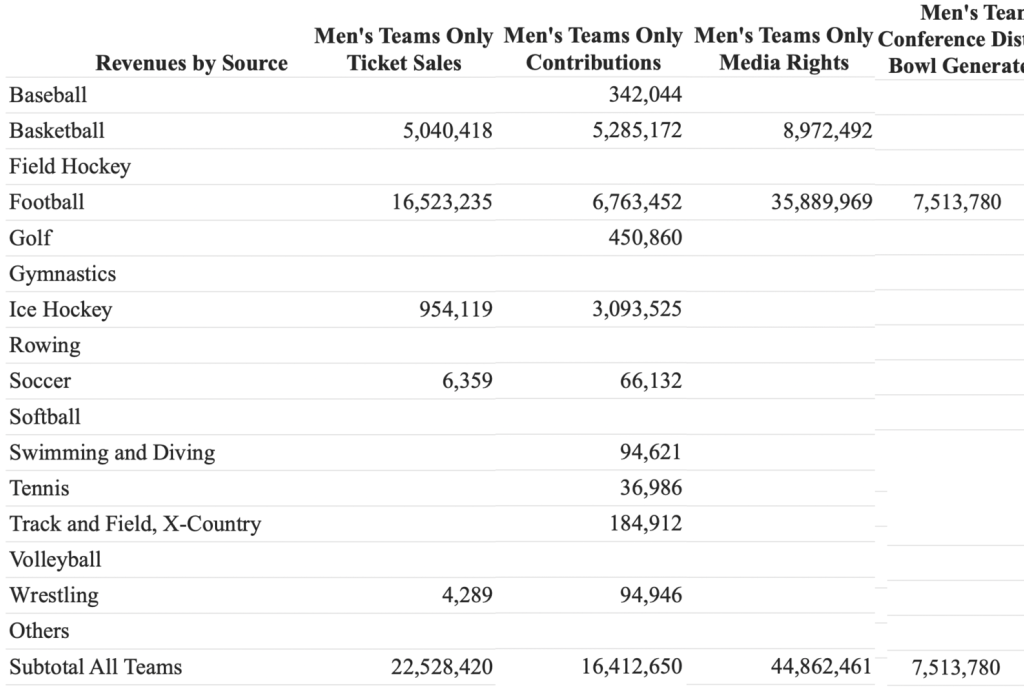1024x689 pixels.
Task: Click the Track and Field, X-Country label
Action: pos(135,524)
